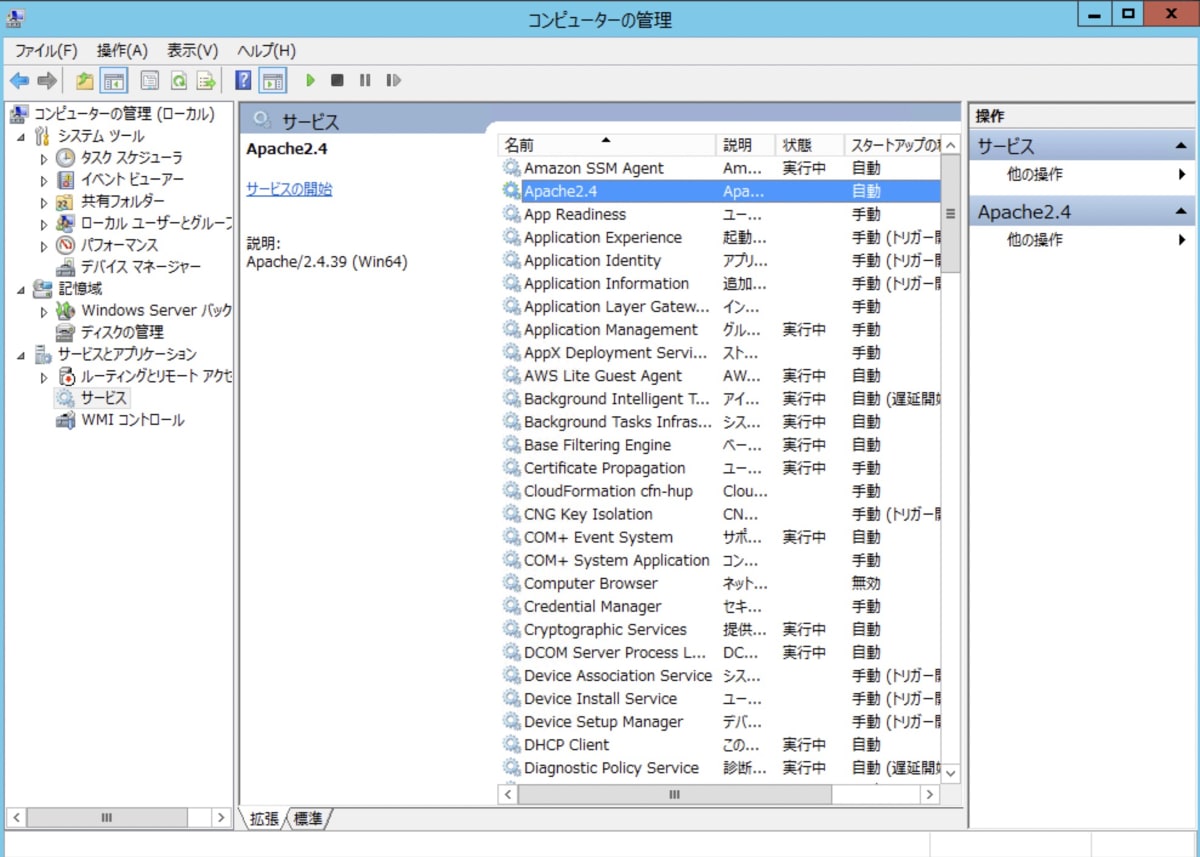This screenshot has width=1200, height=857.
Task: Open the ファイル(F) menu
Action: coord(46,50)
